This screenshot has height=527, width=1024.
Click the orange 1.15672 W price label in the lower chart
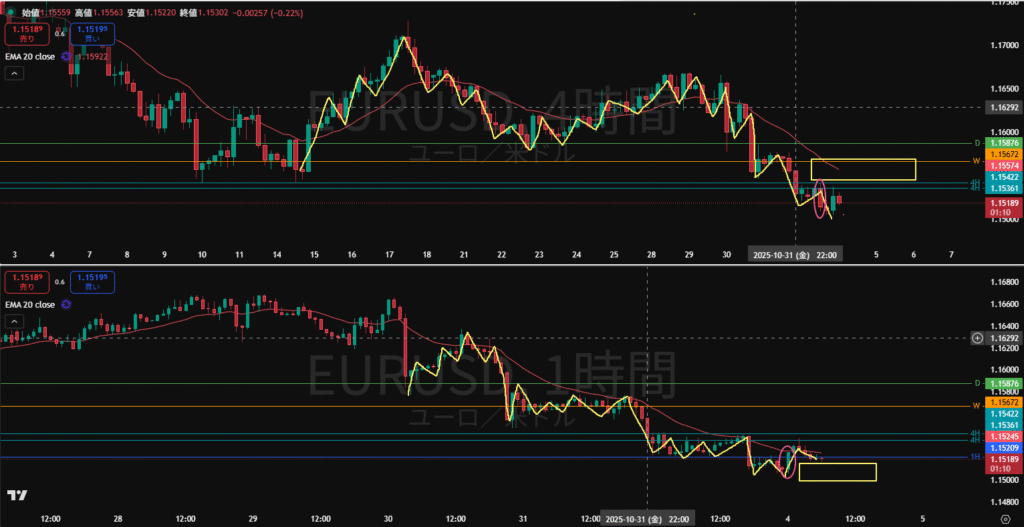click(x=1003, y=401)
